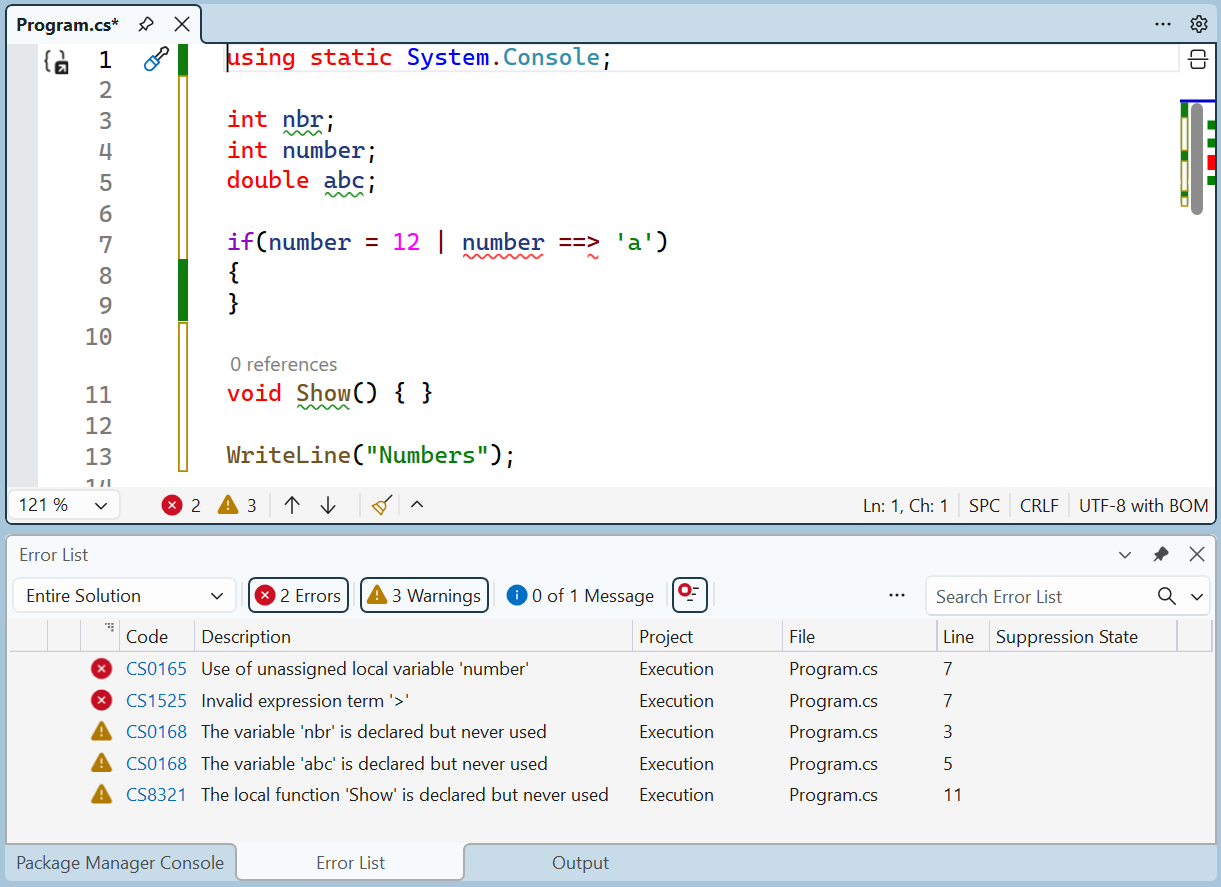Click '0 references' CodeLens link
This screenshot has height=887, width=1221.
coord(283,364)
